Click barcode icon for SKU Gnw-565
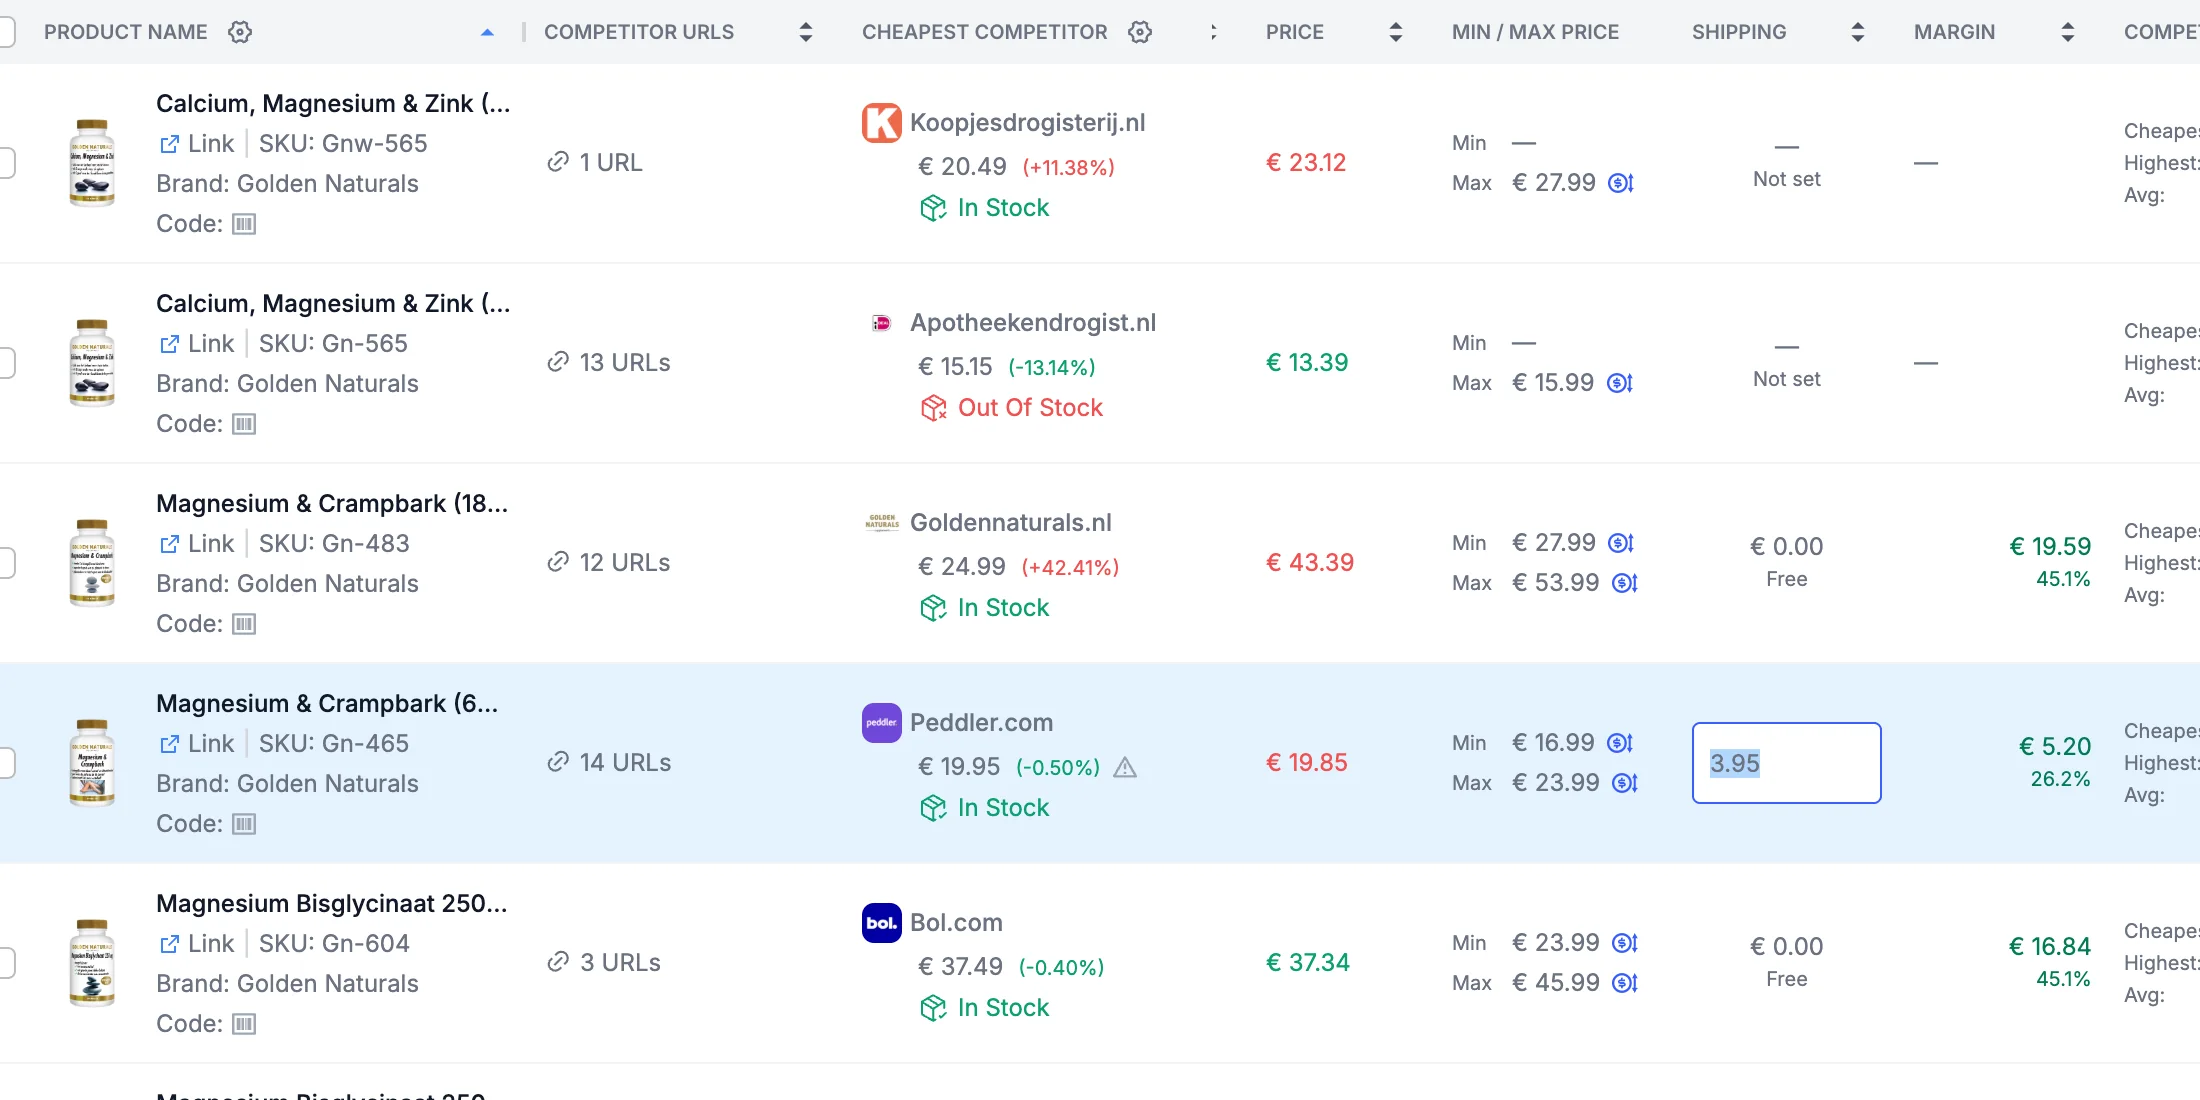Viewport: 2200px width, 1100px height. click(244, 224)
